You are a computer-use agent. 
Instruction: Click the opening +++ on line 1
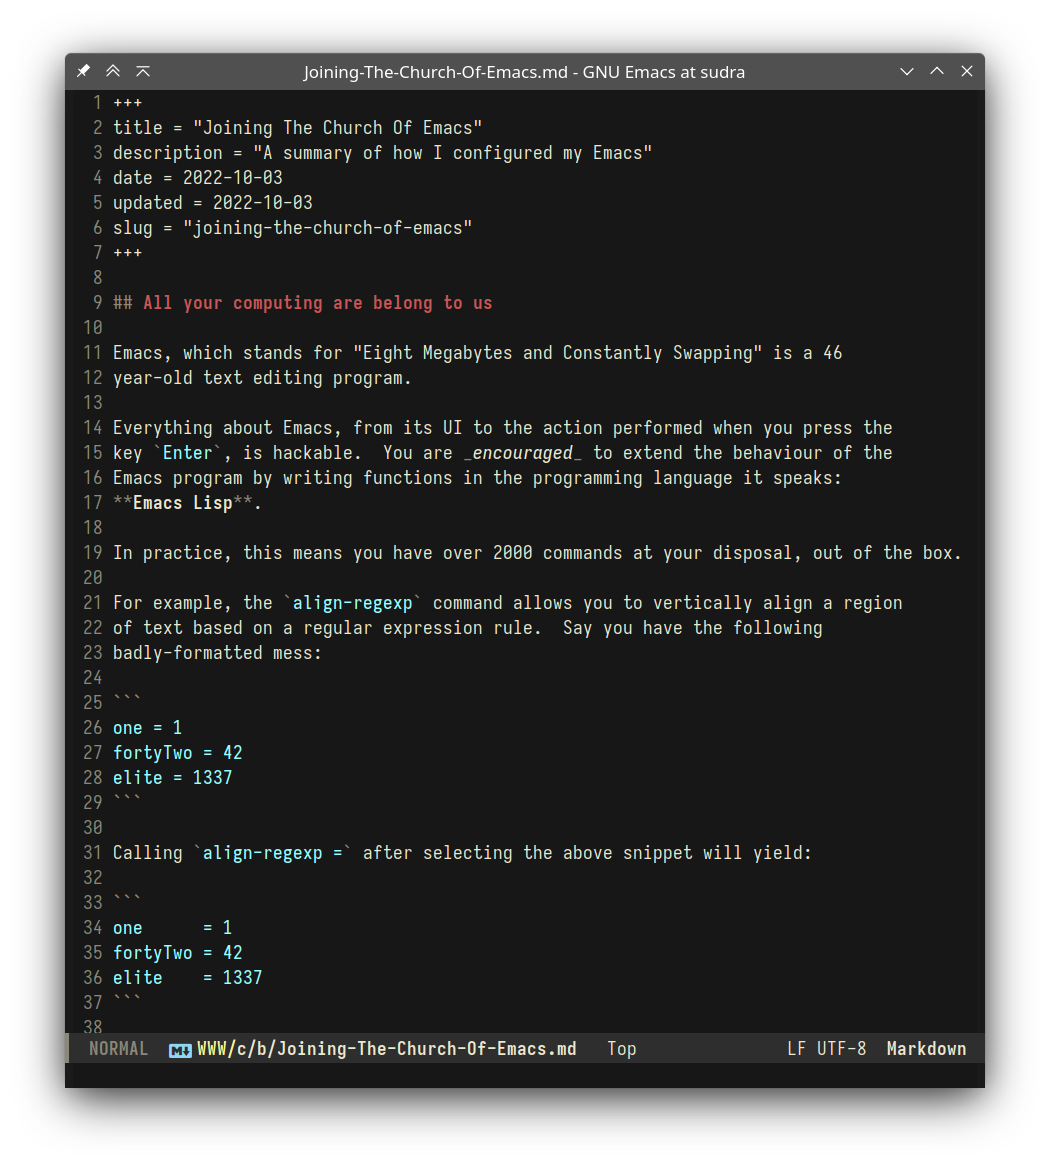coord(127,103)
